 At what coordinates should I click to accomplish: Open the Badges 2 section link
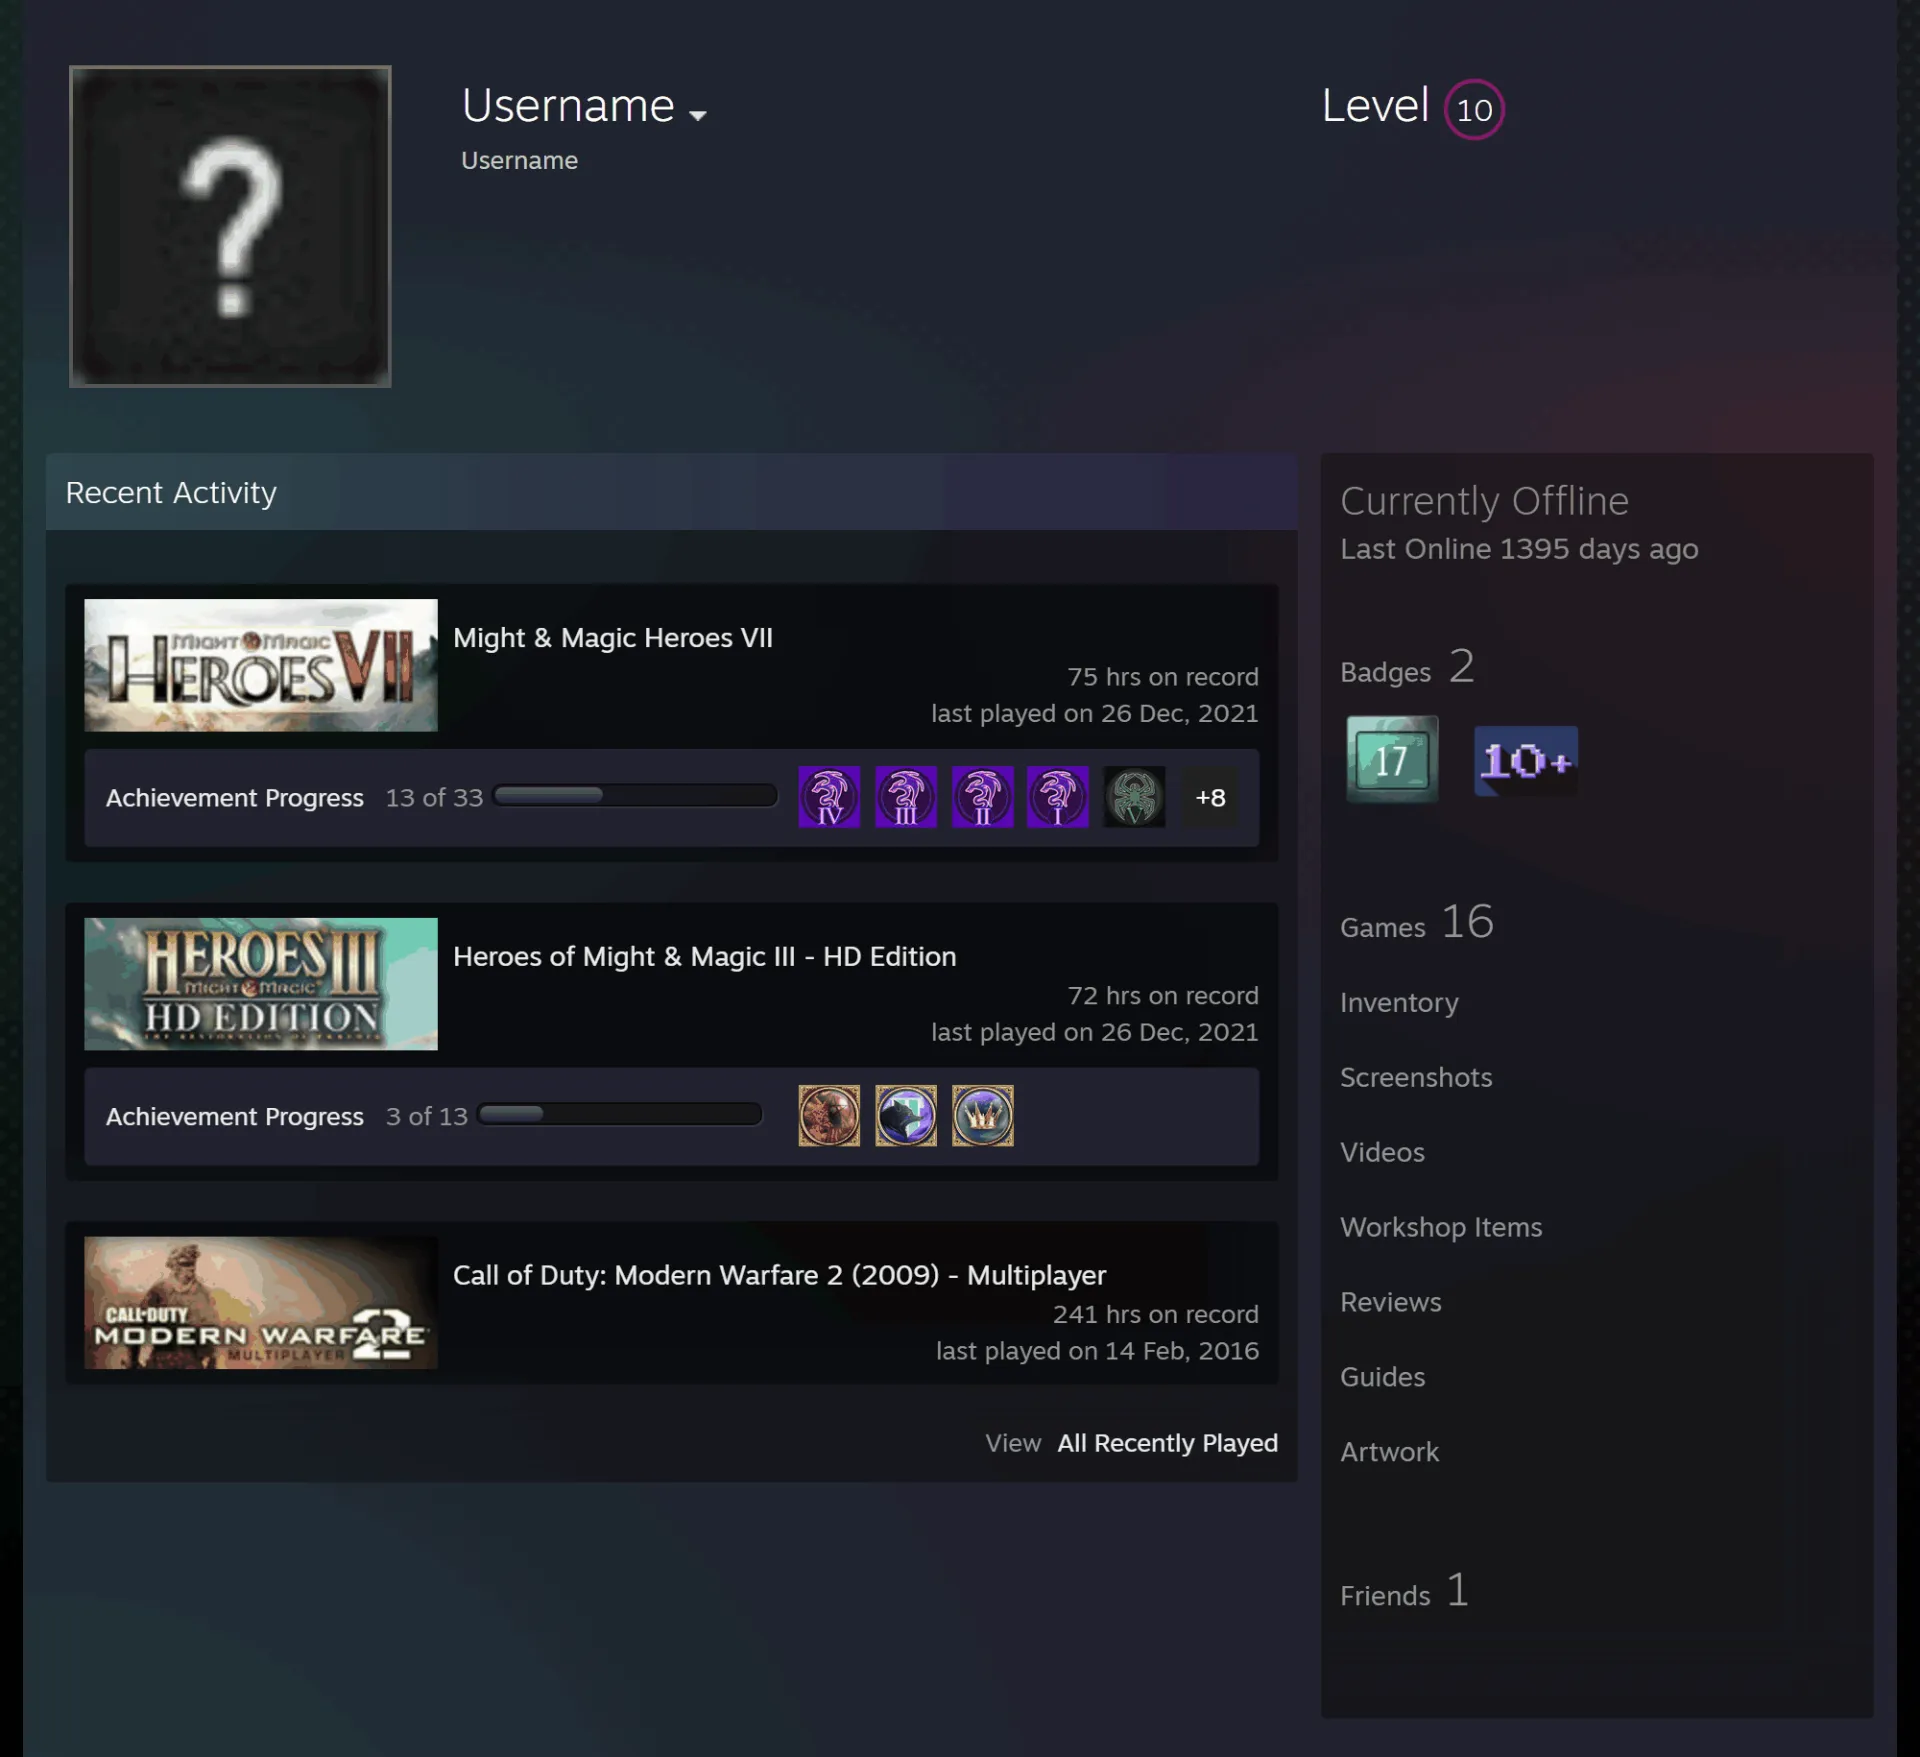1408,667
